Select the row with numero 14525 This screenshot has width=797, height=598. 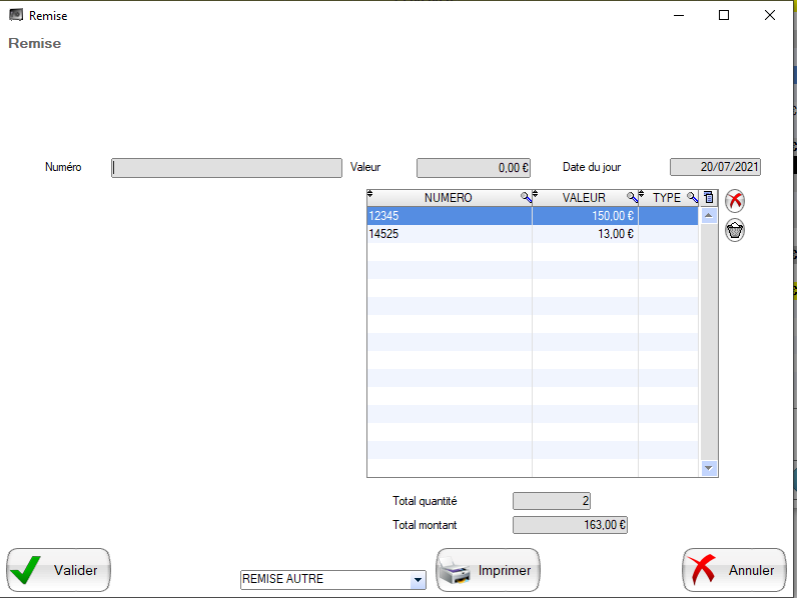coord(449,234)
